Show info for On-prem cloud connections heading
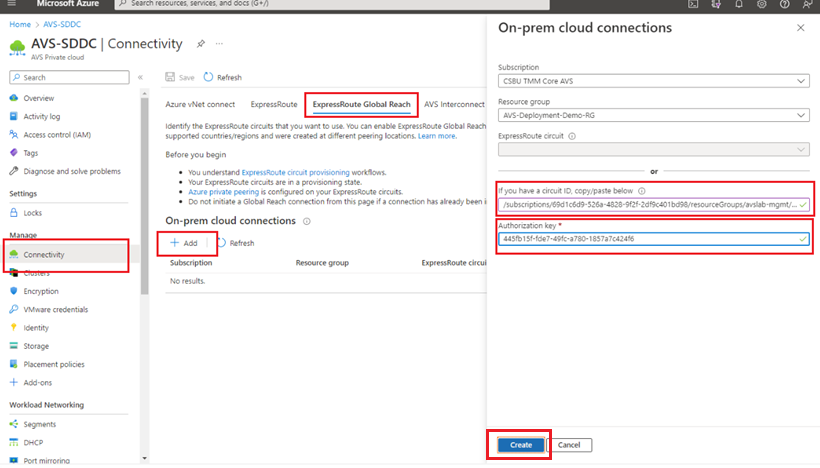Image resolution: width=820 pixels, height=468 pixels. coord(307,222)
